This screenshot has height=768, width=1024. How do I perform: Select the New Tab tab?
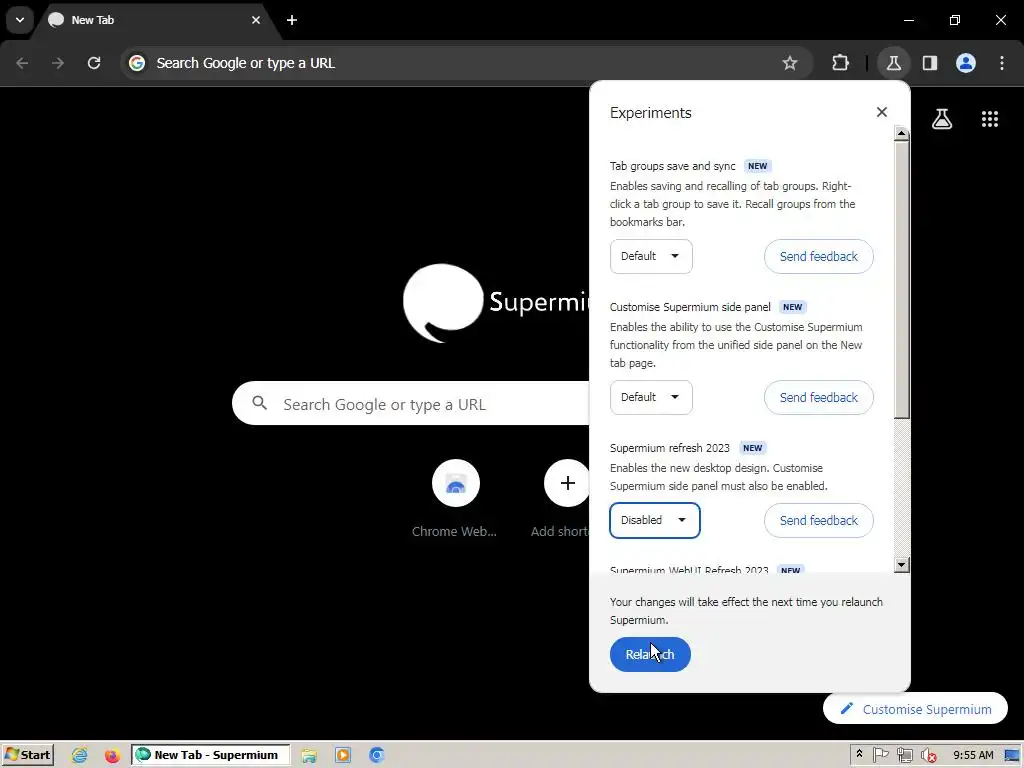pos(153,20)
